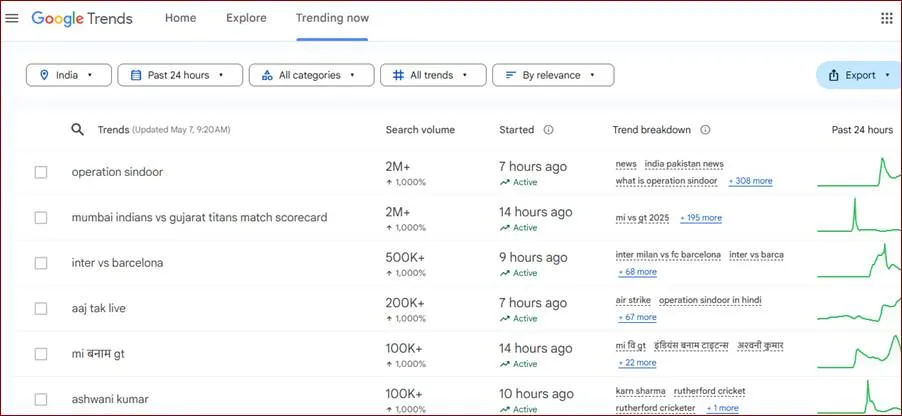902x416 pixels.
Task: Click info icon next to Trend breakdown
Action: pos(705,130)
